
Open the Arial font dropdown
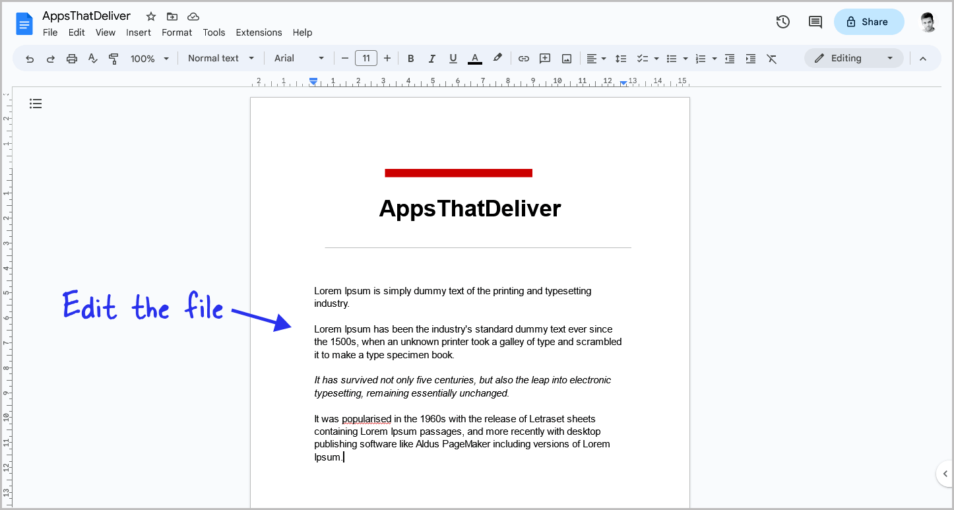299,58
